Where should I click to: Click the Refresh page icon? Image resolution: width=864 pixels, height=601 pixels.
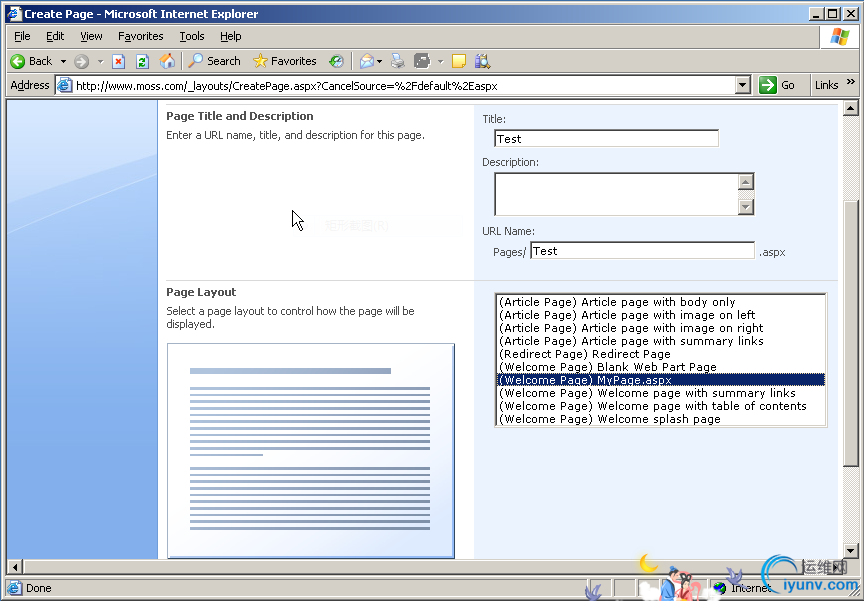pos(142,61)
